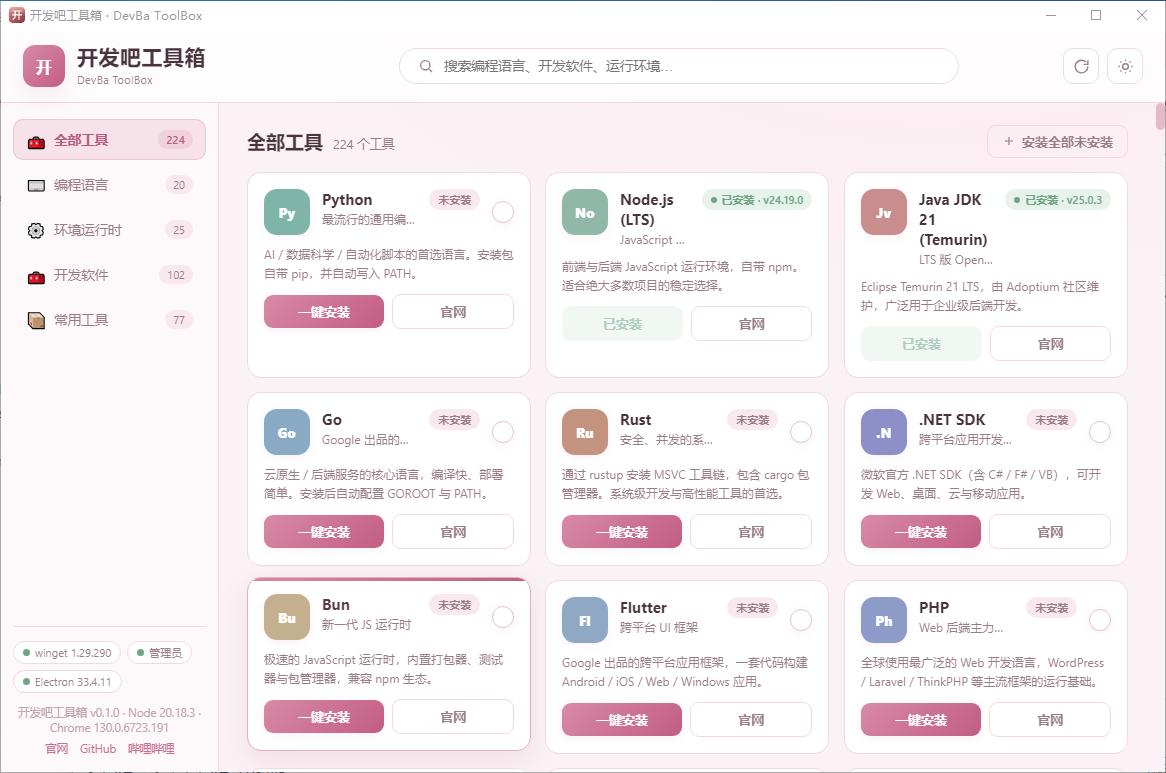Click the winget 1.29.290 status badge

(67, 653)
